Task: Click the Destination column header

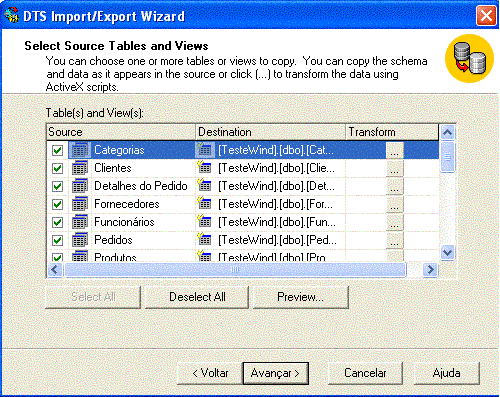Action: [x=270, y=132]
